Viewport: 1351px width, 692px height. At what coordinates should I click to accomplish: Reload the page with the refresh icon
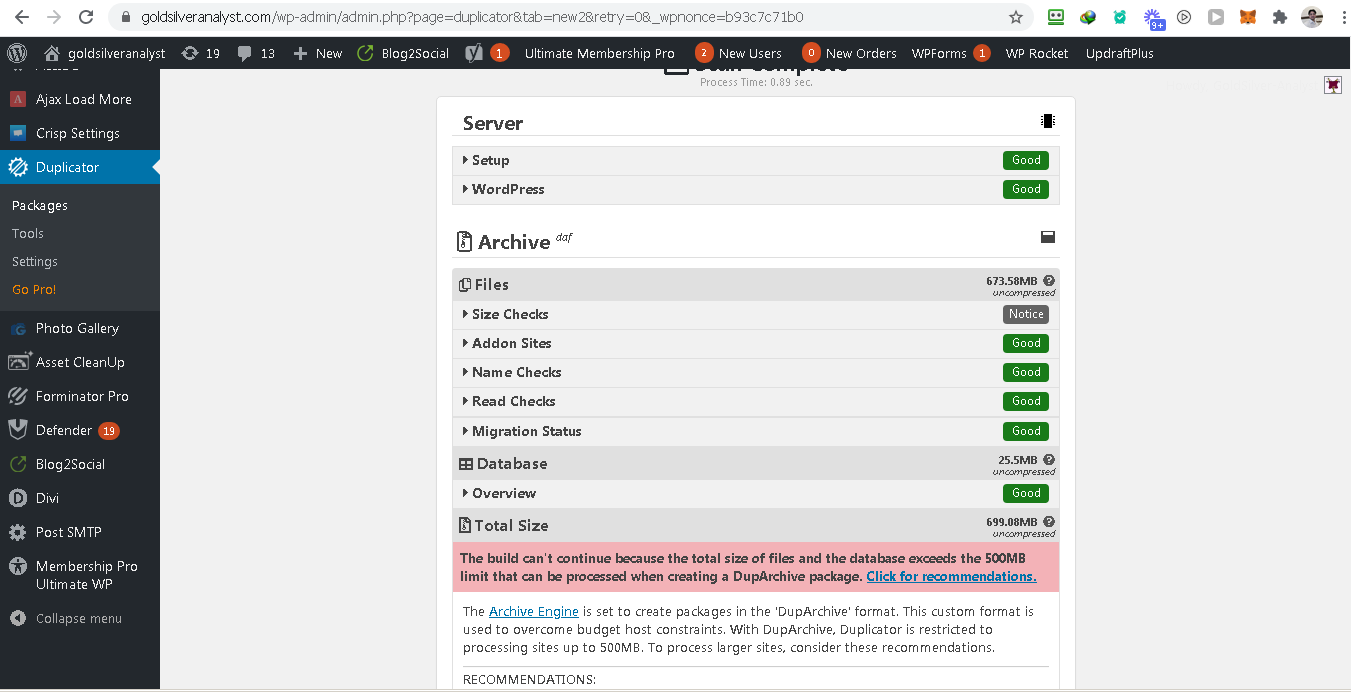point(86,17)
